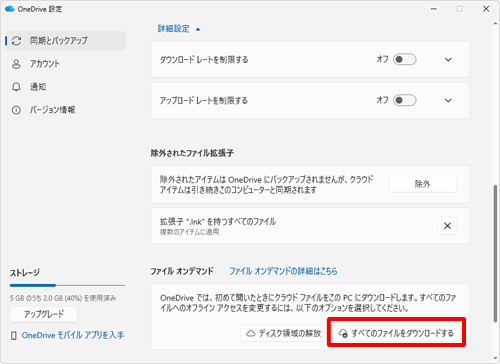Toggle the ダウンロード レートを制限する switch

405,60
